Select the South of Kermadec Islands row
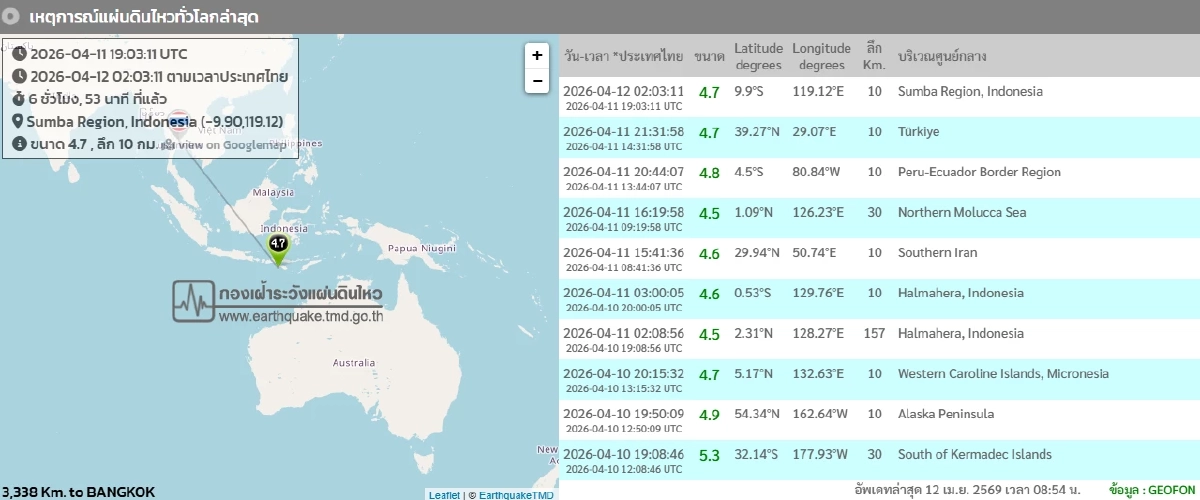The image size is (1200, 500). [x=878, y=460]
